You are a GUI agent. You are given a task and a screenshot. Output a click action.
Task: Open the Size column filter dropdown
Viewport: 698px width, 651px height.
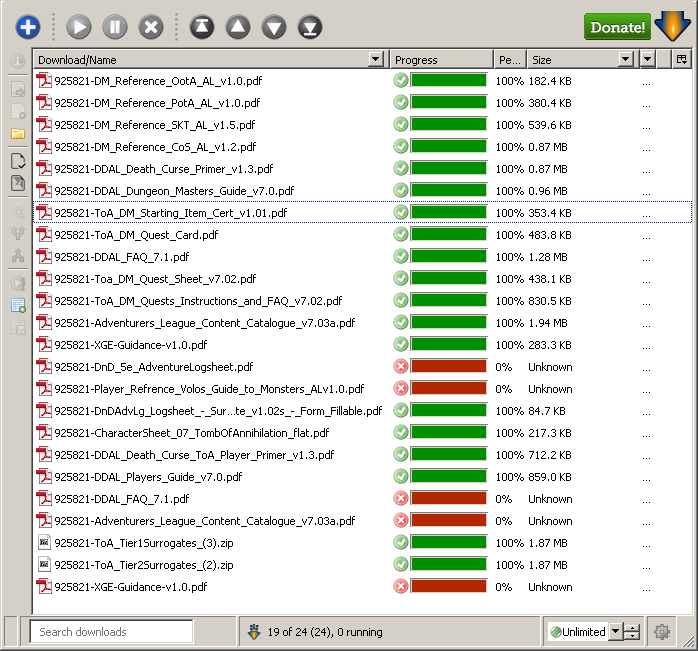pyautogui.click(x=625, y=59)
